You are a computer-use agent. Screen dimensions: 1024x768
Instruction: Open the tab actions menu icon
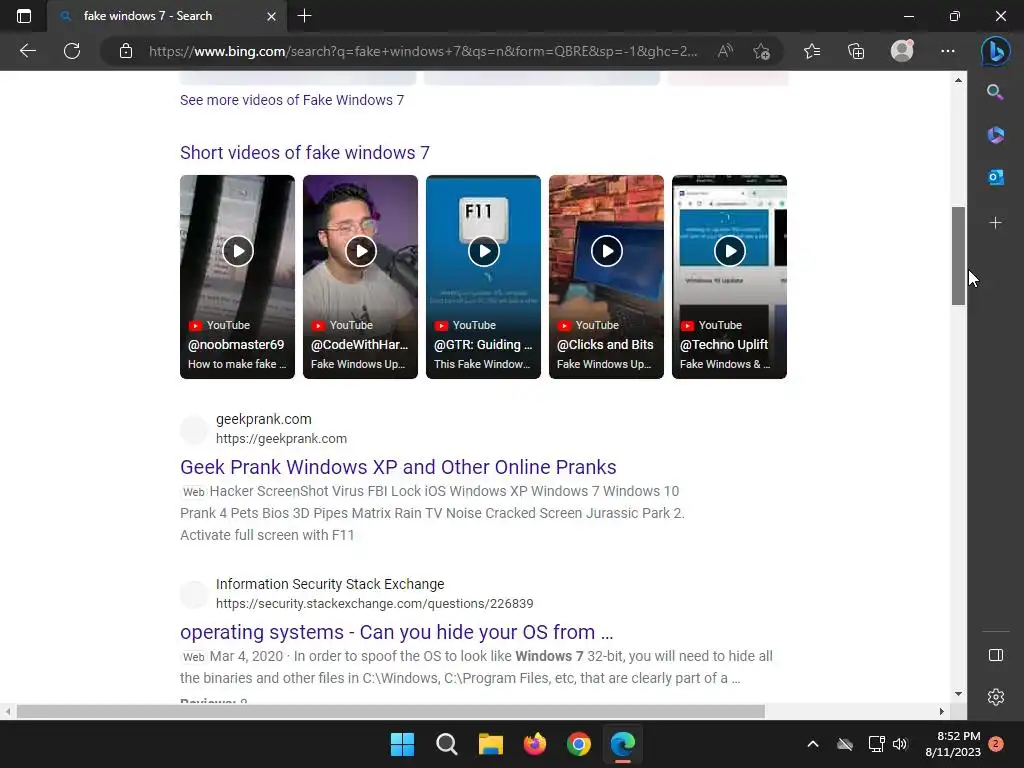[24, 16]
